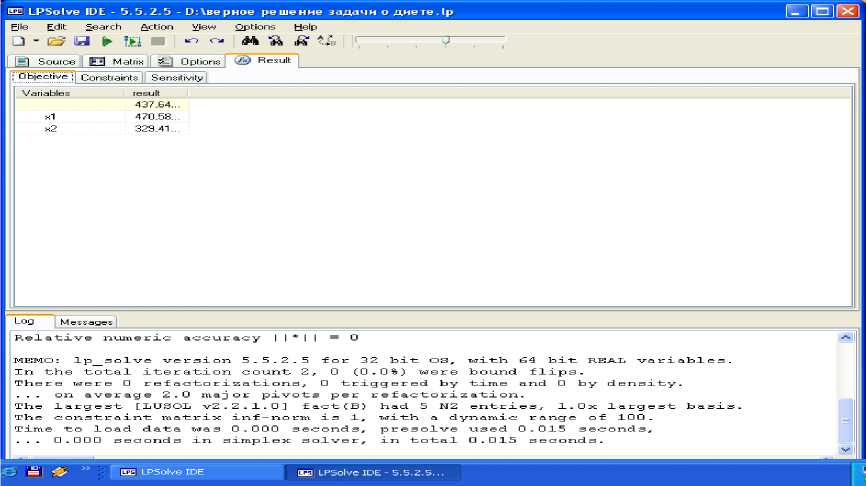This screenshot has height=486, width=866.
Task: Click the 329,41 result value
Action: tap(157, 129)
